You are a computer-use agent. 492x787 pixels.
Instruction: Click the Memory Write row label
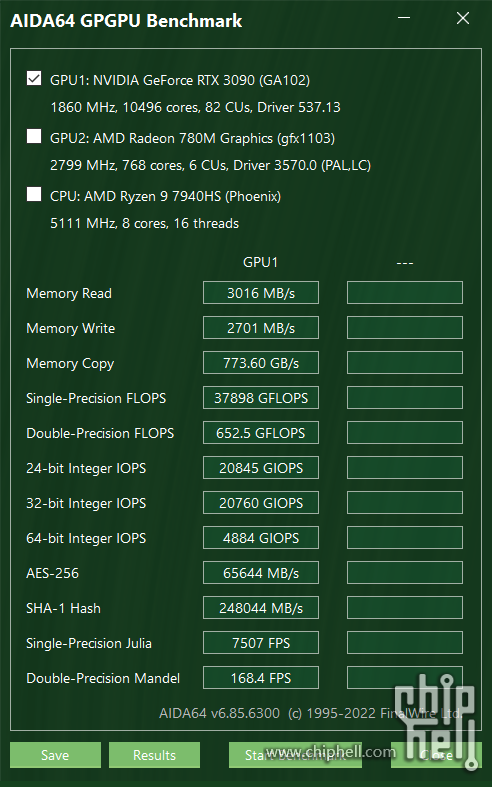click(70, 328)
